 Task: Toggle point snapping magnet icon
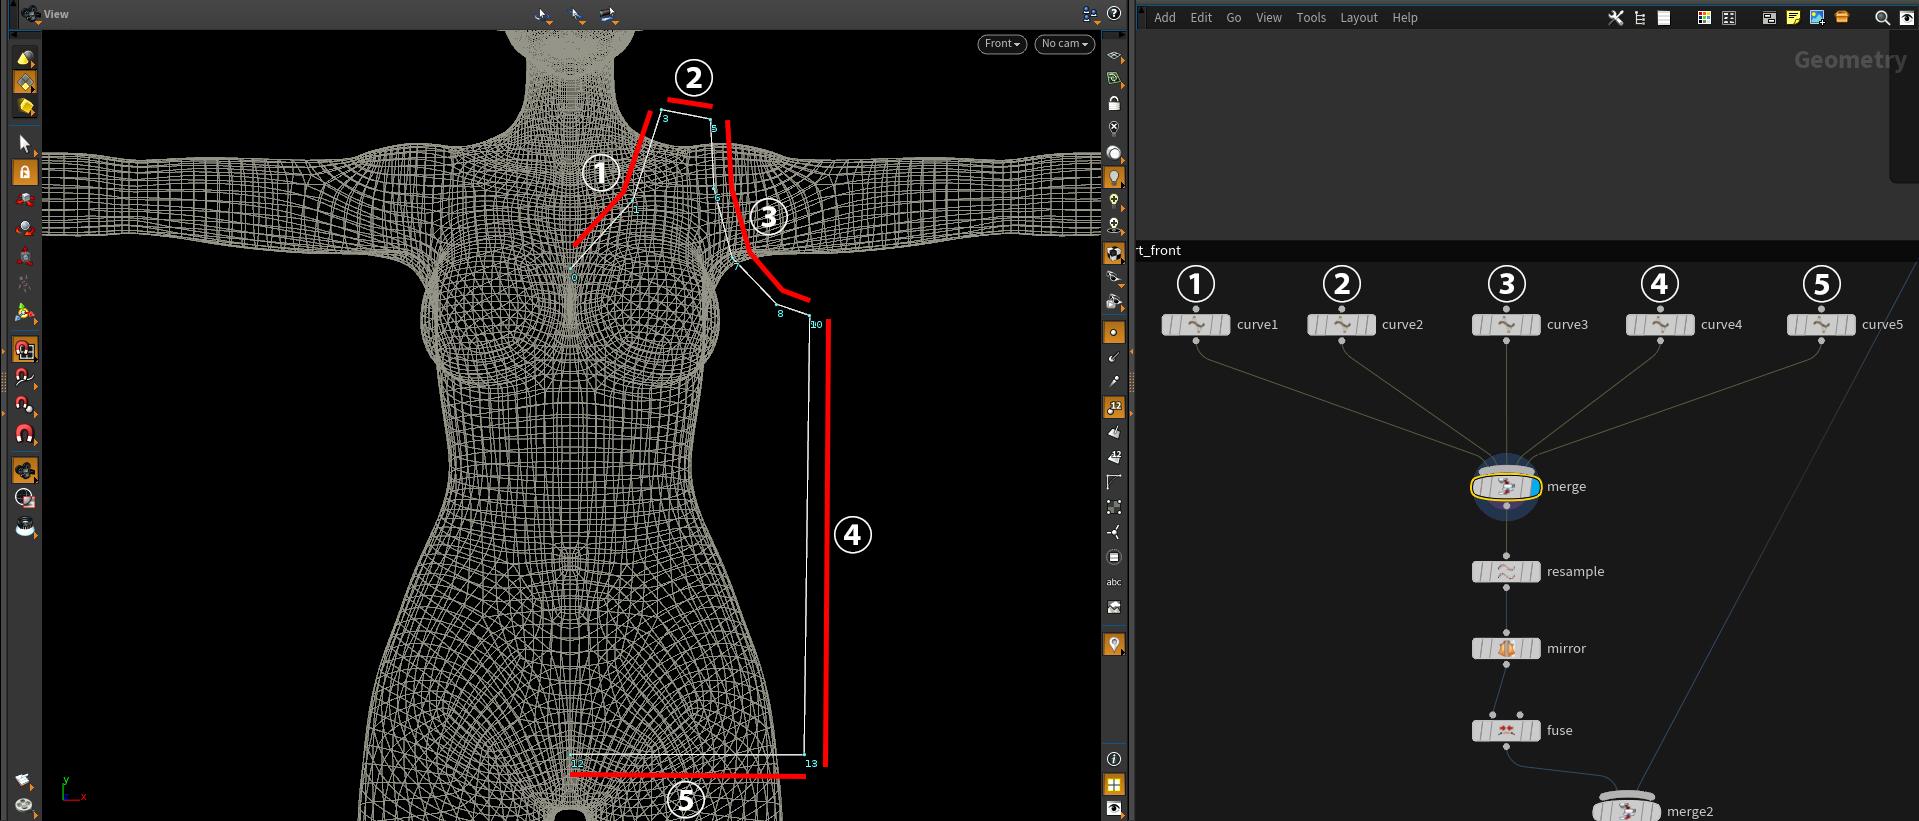(25, 406)
